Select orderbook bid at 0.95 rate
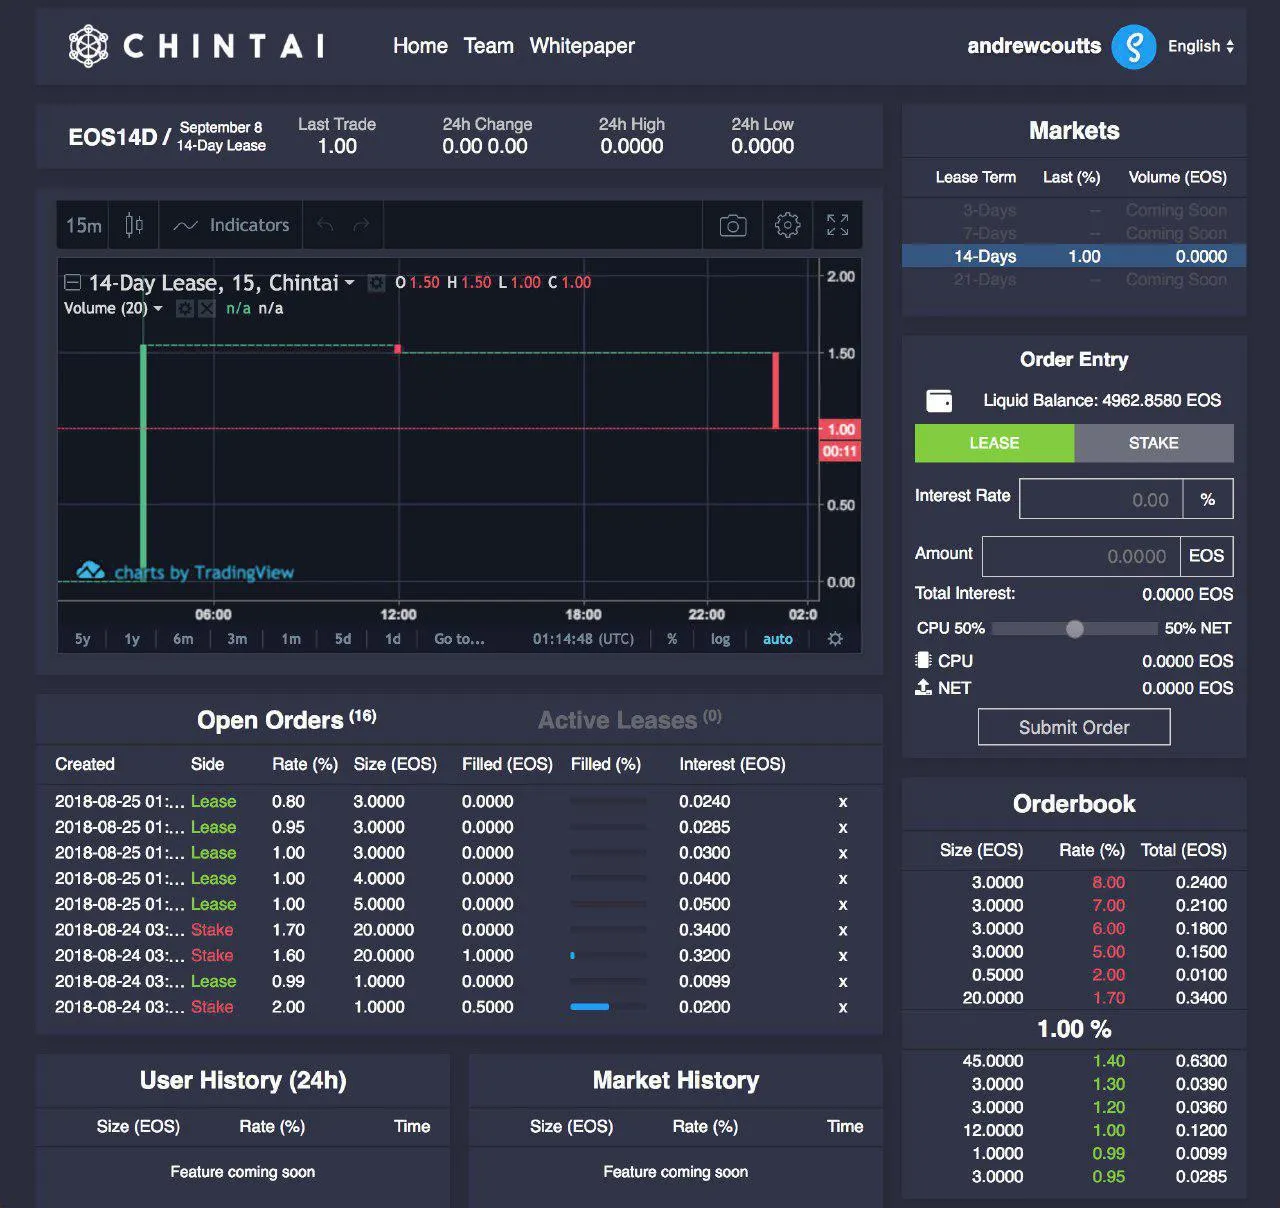The image size is (1280, 1208). (1074, 1177)
